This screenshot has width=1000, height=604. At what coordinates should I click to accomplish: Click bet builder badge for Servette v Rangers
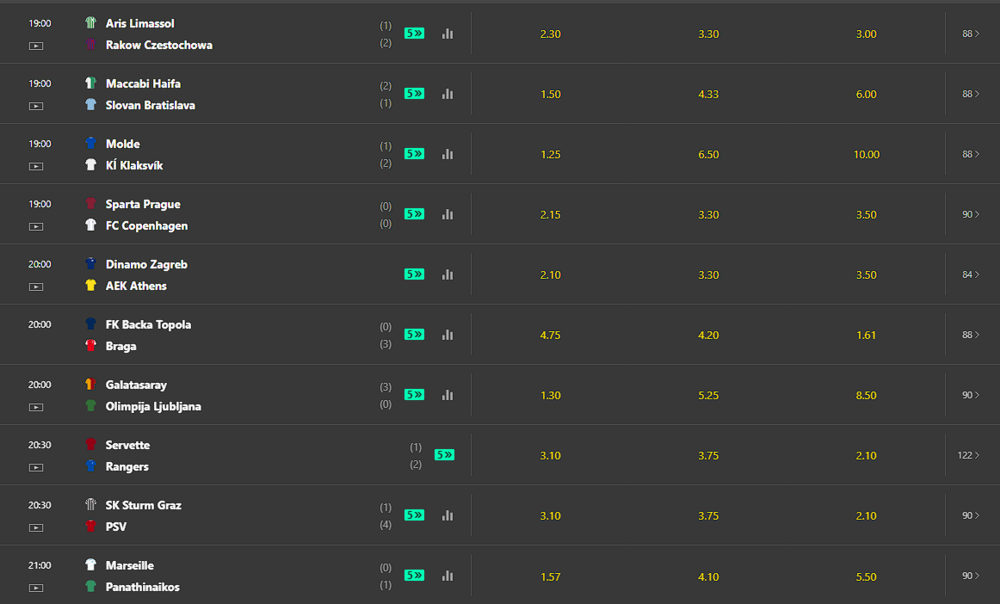[x=445, y=455]
